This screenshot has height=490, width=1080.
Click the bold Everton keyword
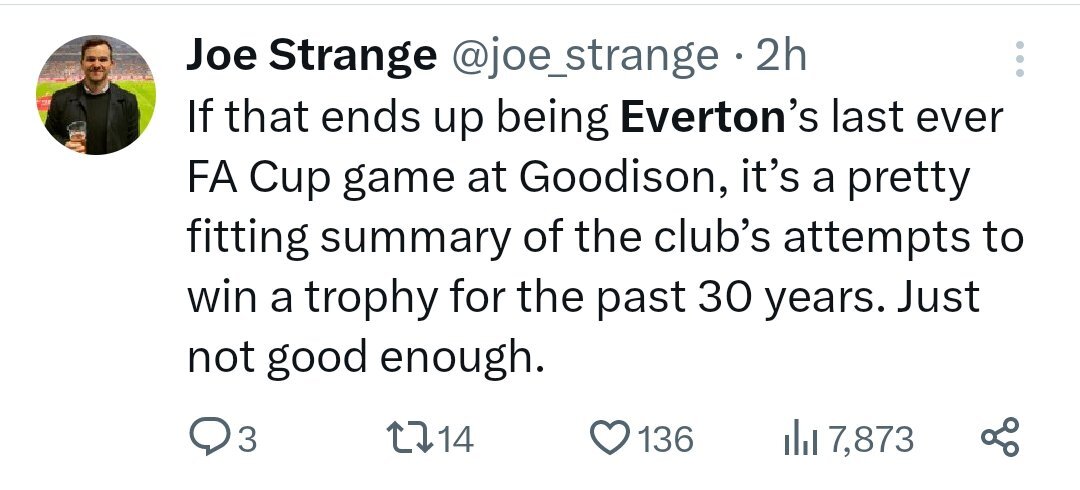[703, 117]
